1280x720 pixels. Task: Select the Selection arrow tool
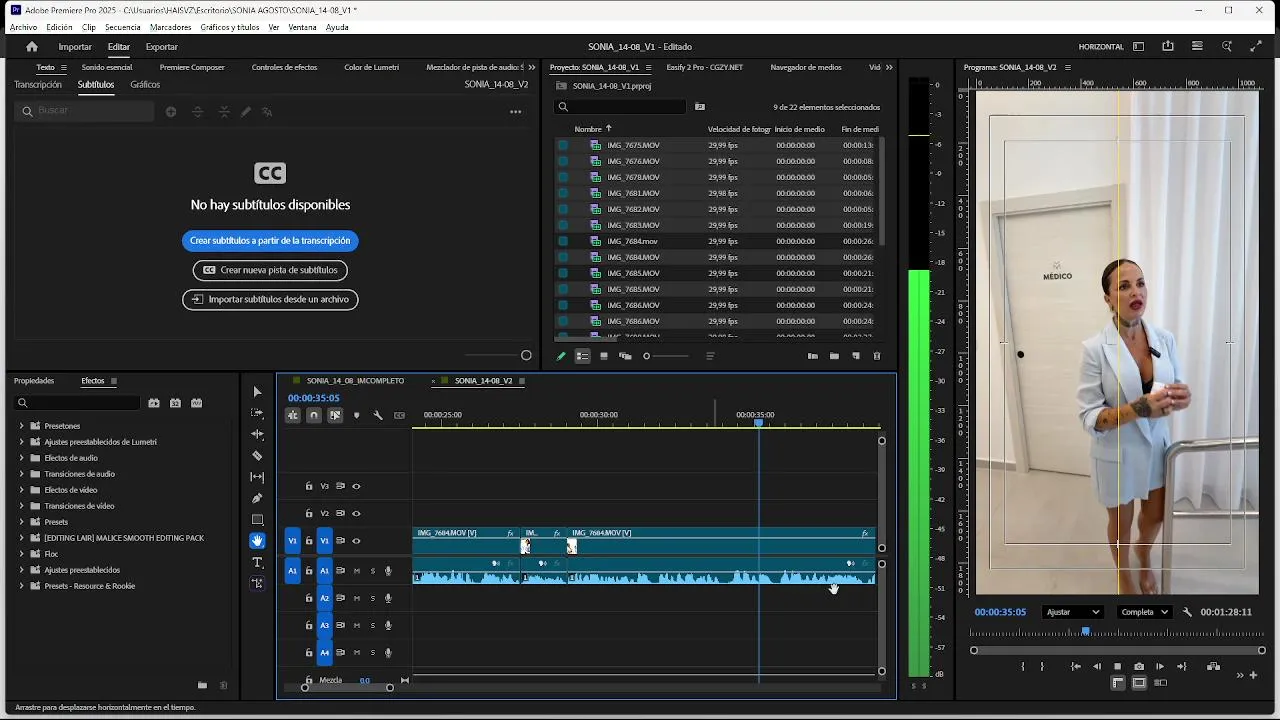(x=257, y=392)
